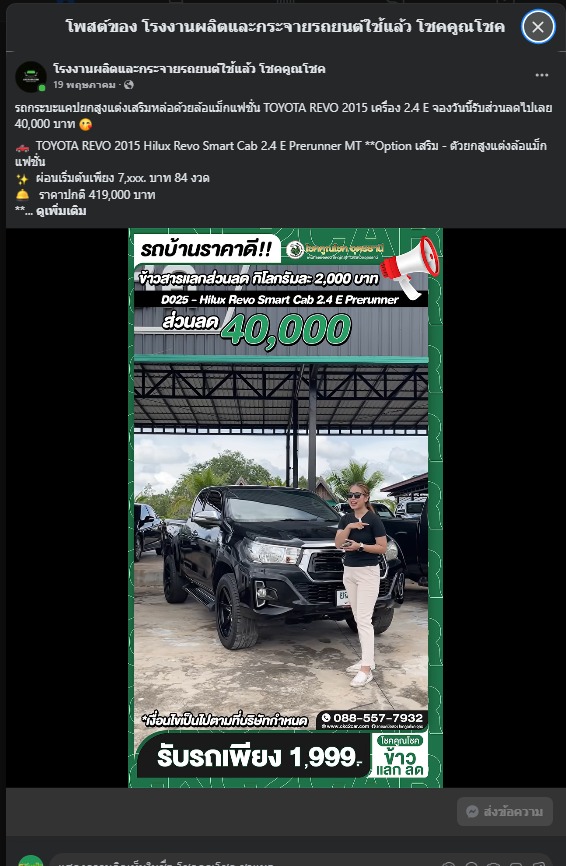Click the green 40,000 discount text in image
The height and width of the screenshot is (866, 566).
(286, 330)
